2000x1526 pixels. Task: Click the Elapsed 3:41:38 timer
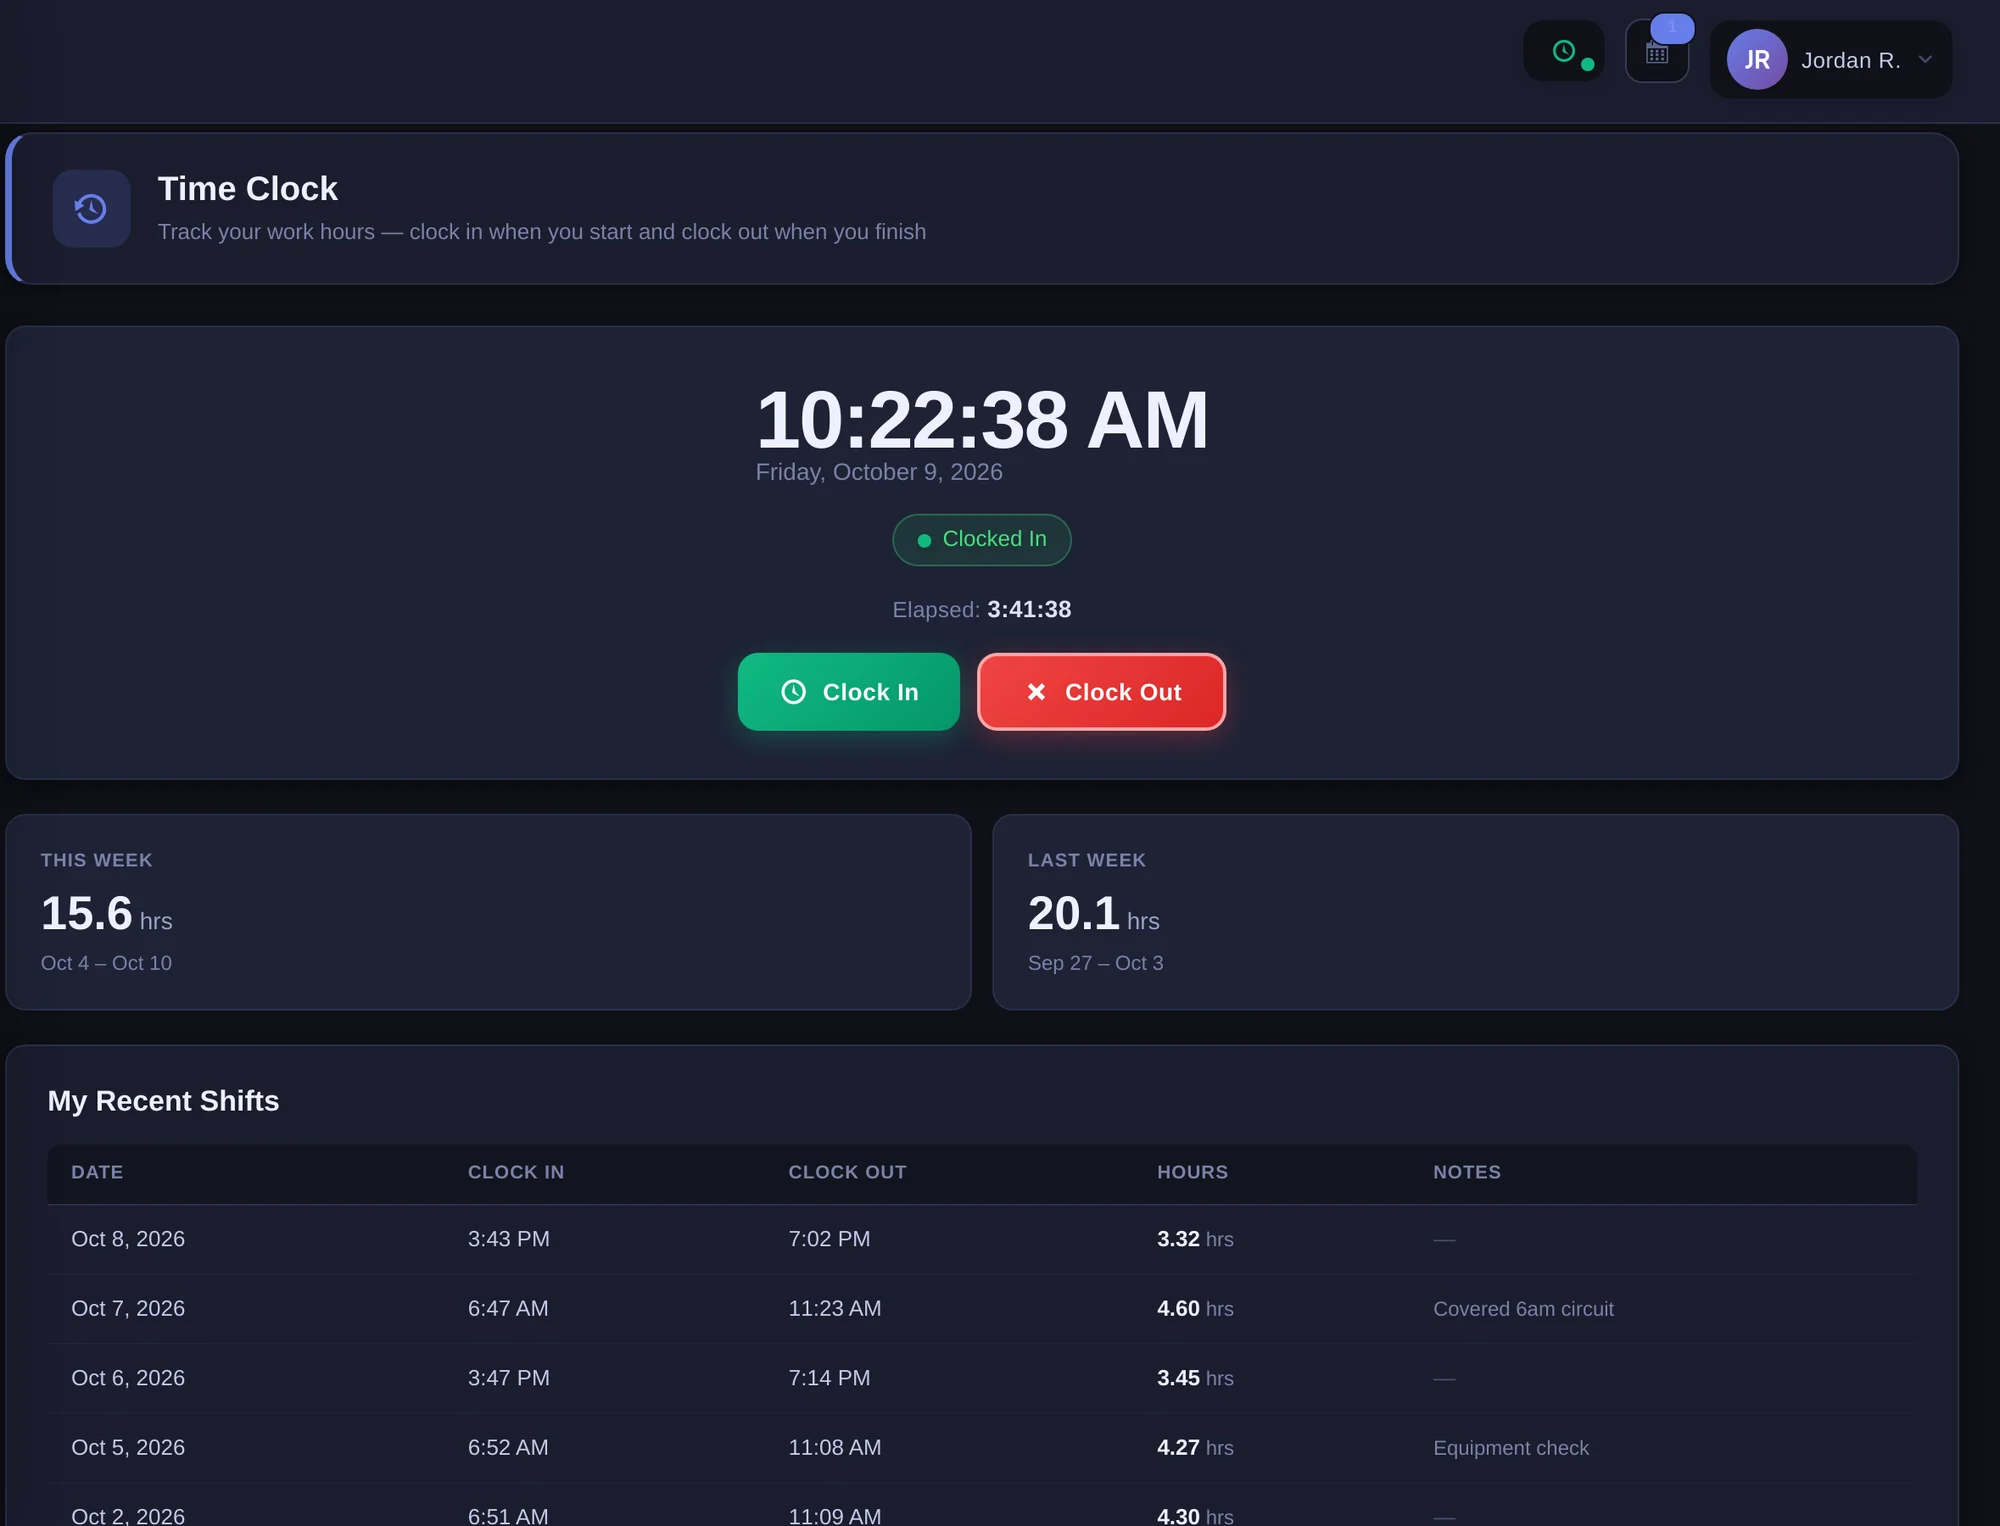982,610
